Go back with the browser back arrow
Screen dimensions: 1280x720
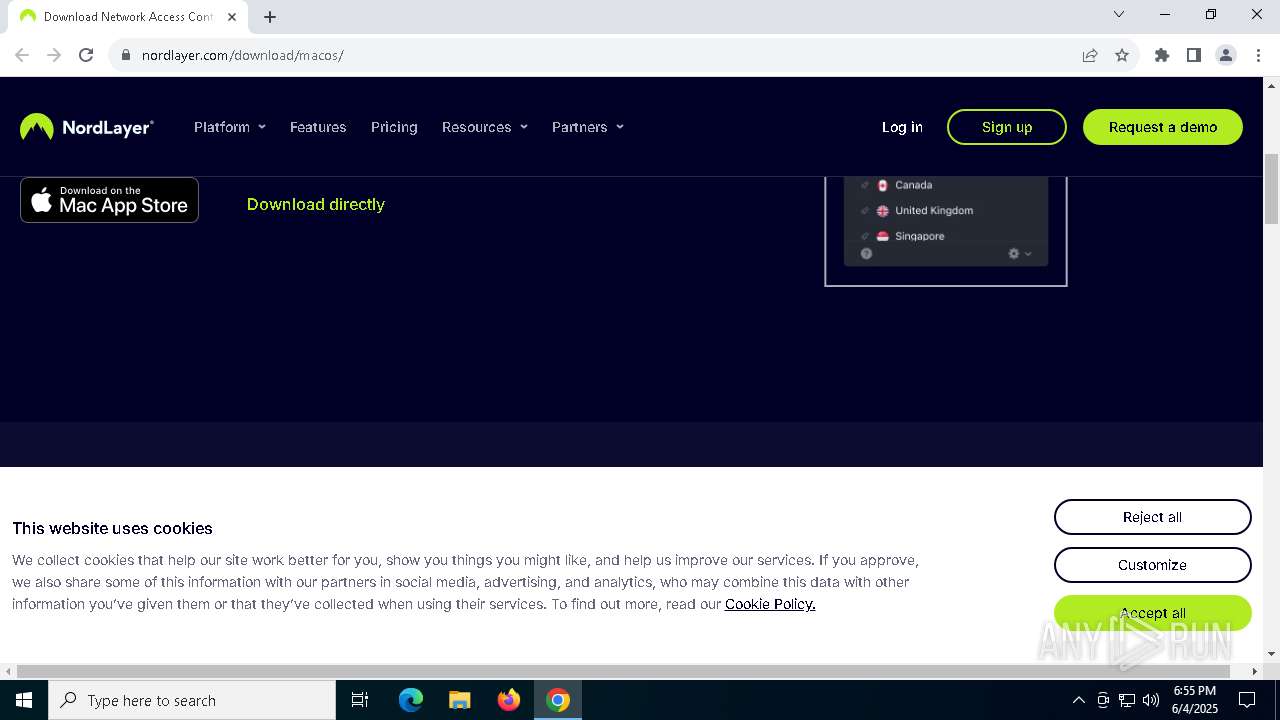[22, 55]
